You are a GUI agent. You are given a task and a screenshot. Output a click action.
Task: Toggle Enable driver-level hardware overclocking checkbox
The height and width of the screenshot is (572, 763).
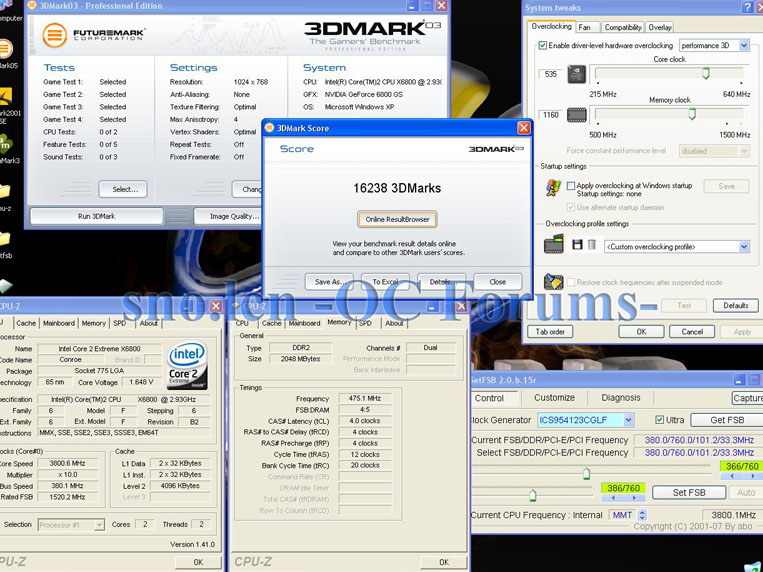(x=543, y=45)
